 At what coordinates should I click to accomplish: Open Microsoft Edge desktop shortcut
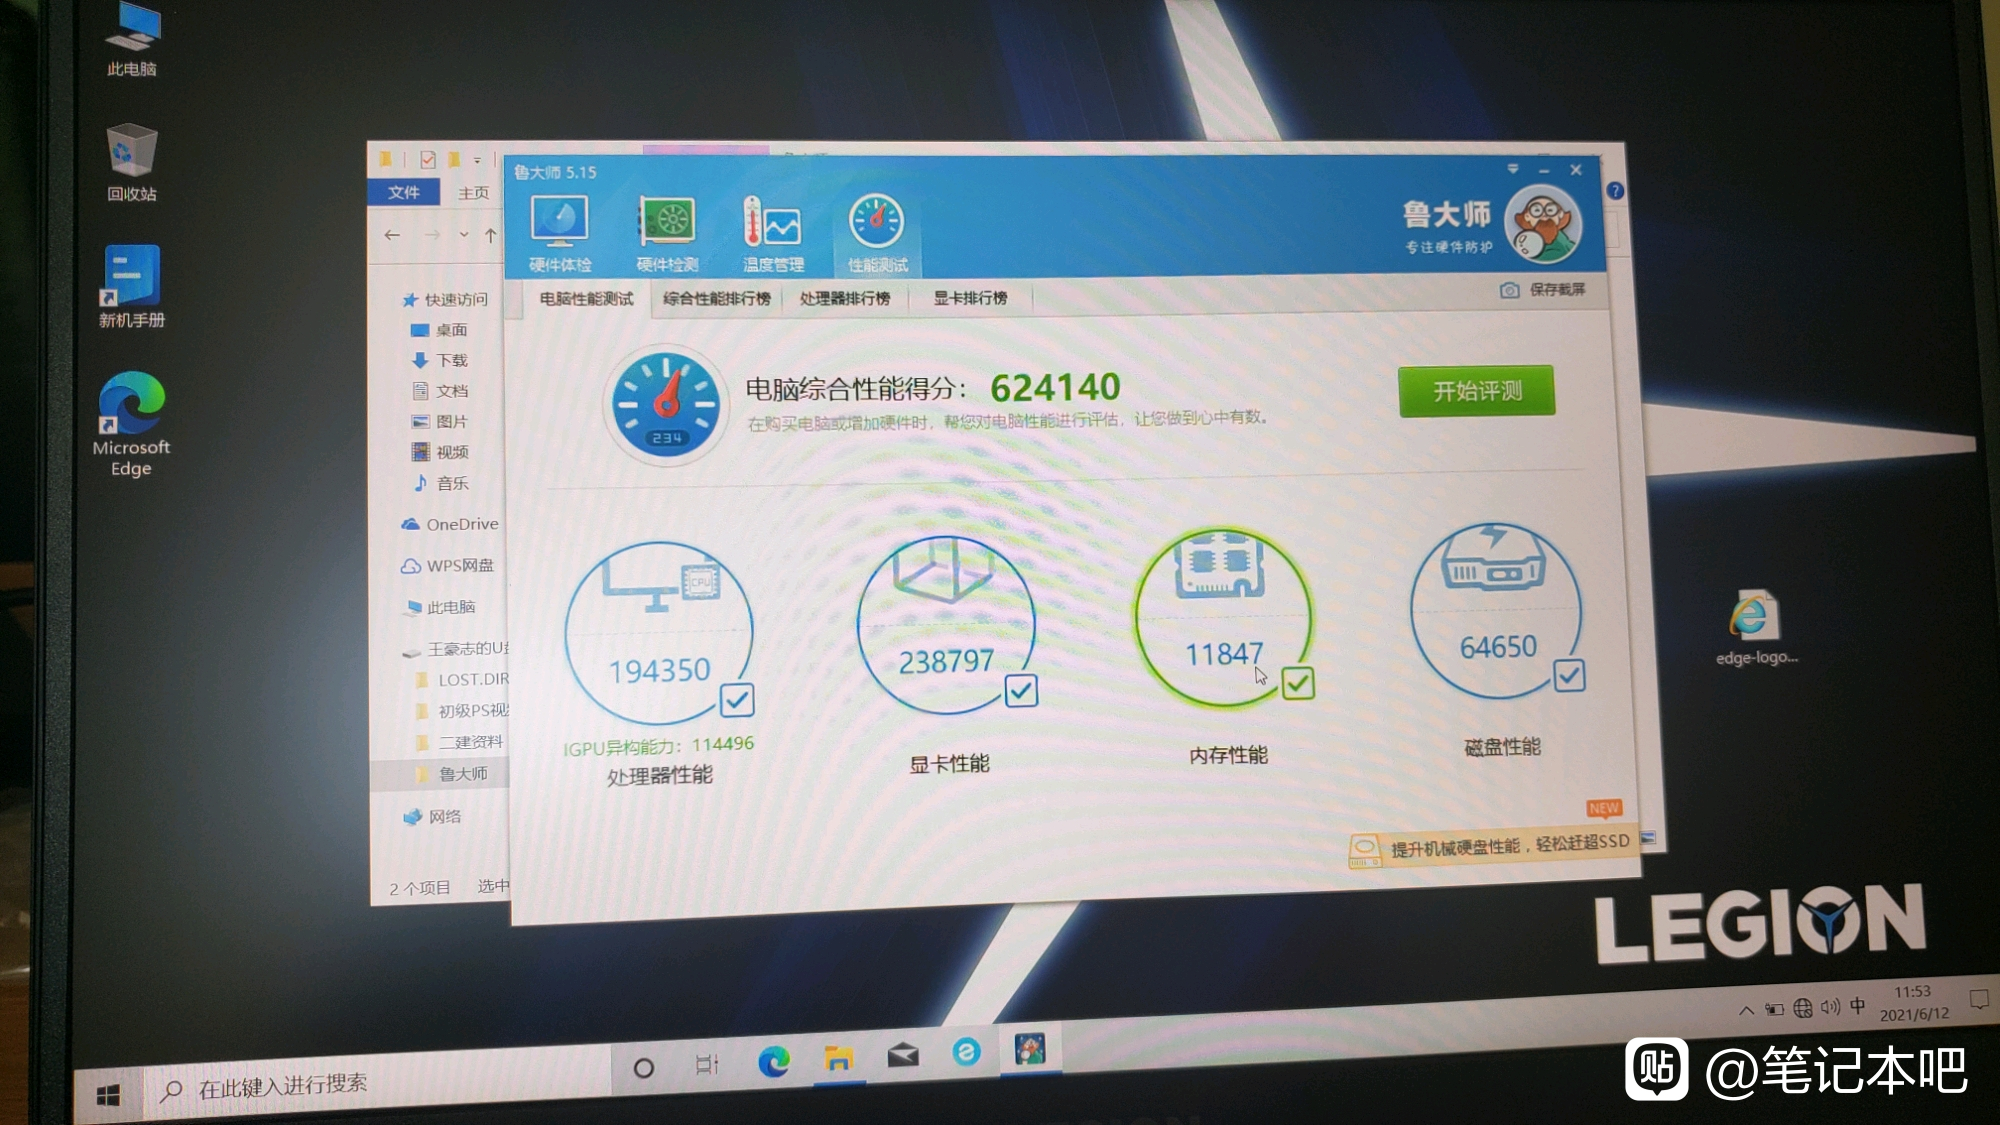[x=131, y=425]
